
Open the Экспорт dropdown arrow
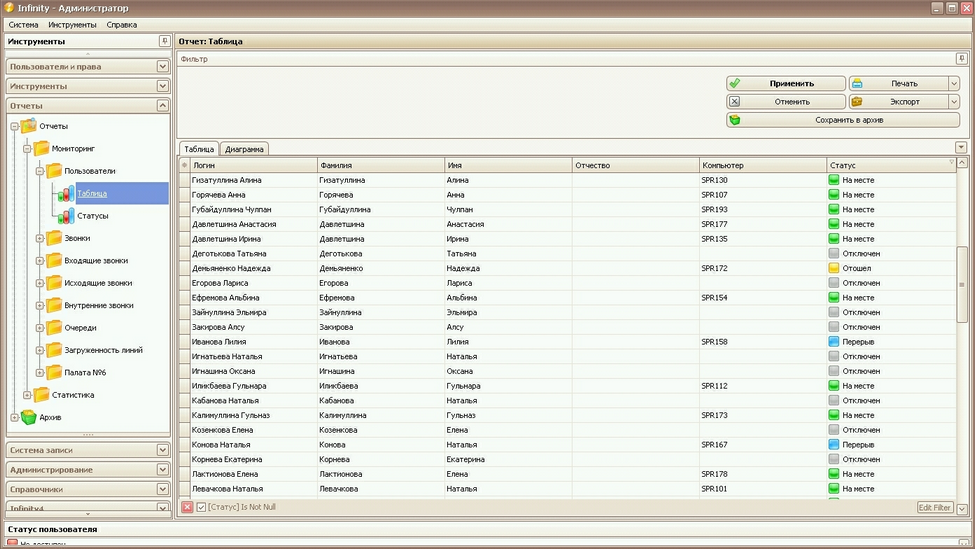click(x=954, y=101)
